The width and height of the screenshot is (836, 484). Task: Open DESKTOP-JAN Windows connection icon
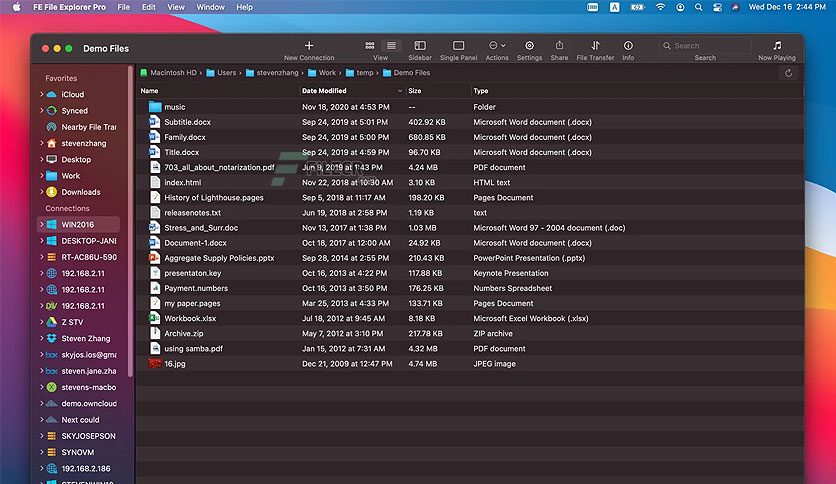point(52,241)
